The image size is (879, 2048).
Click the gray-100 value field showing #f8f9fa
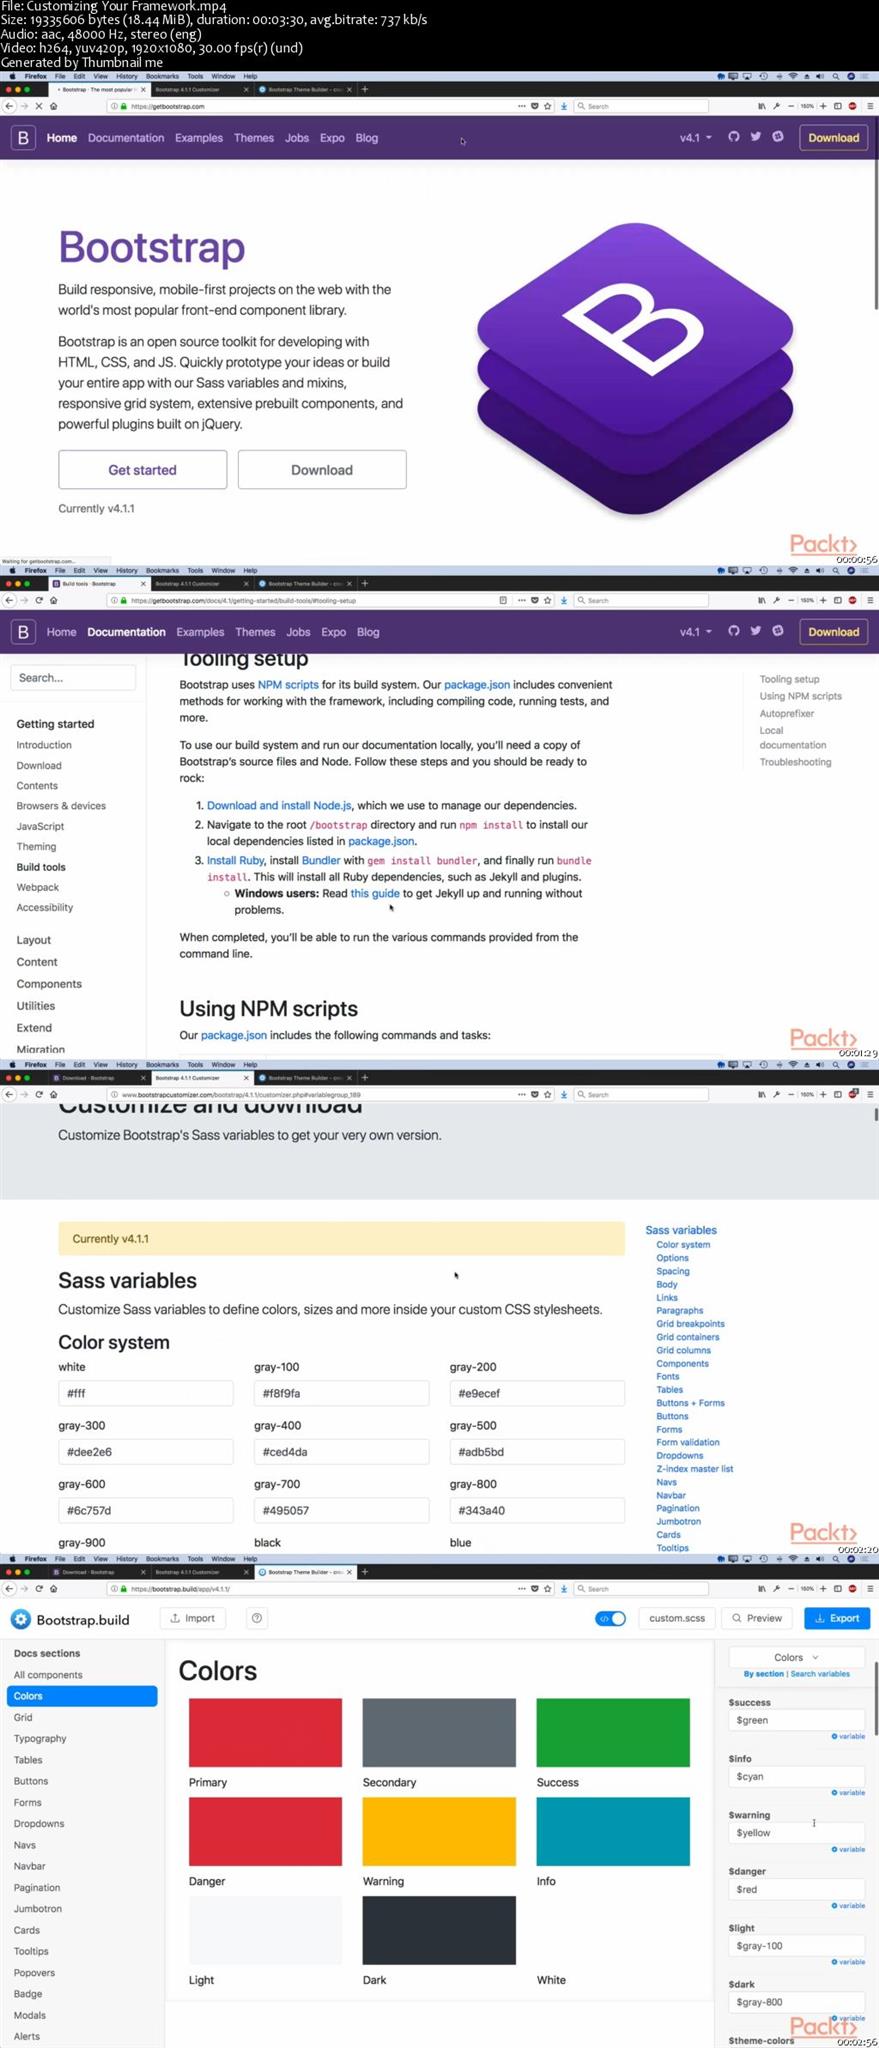341,1393
